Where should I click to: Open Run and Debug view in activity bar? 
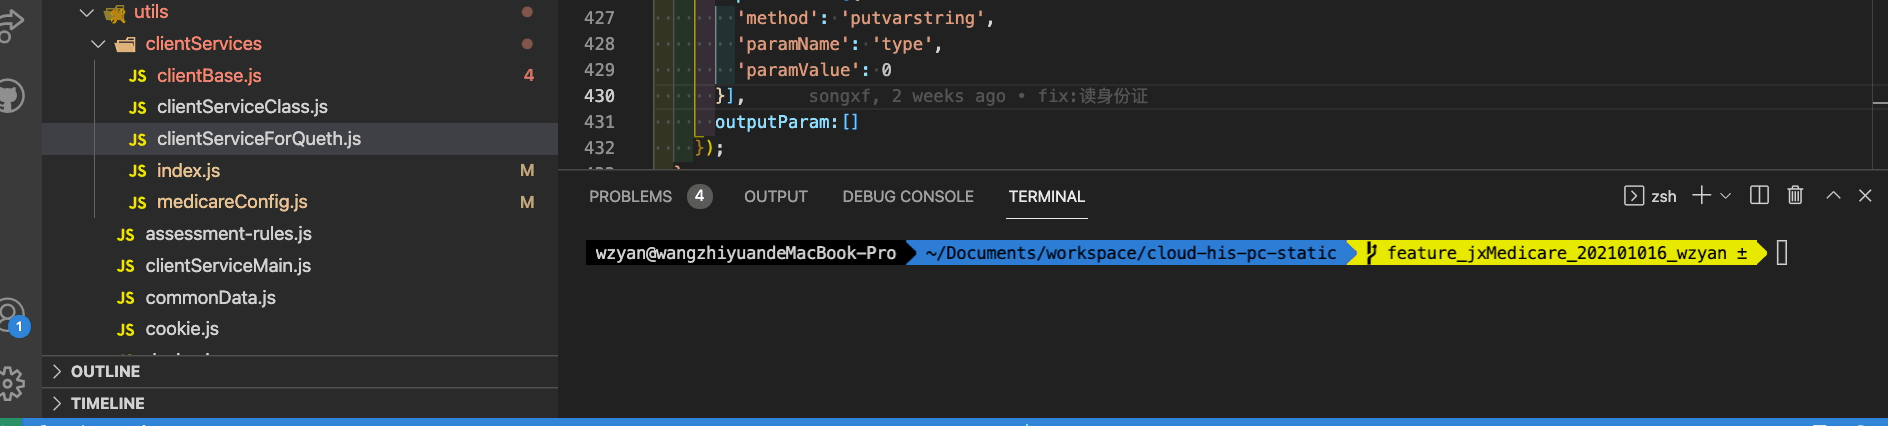coord(12,27)
